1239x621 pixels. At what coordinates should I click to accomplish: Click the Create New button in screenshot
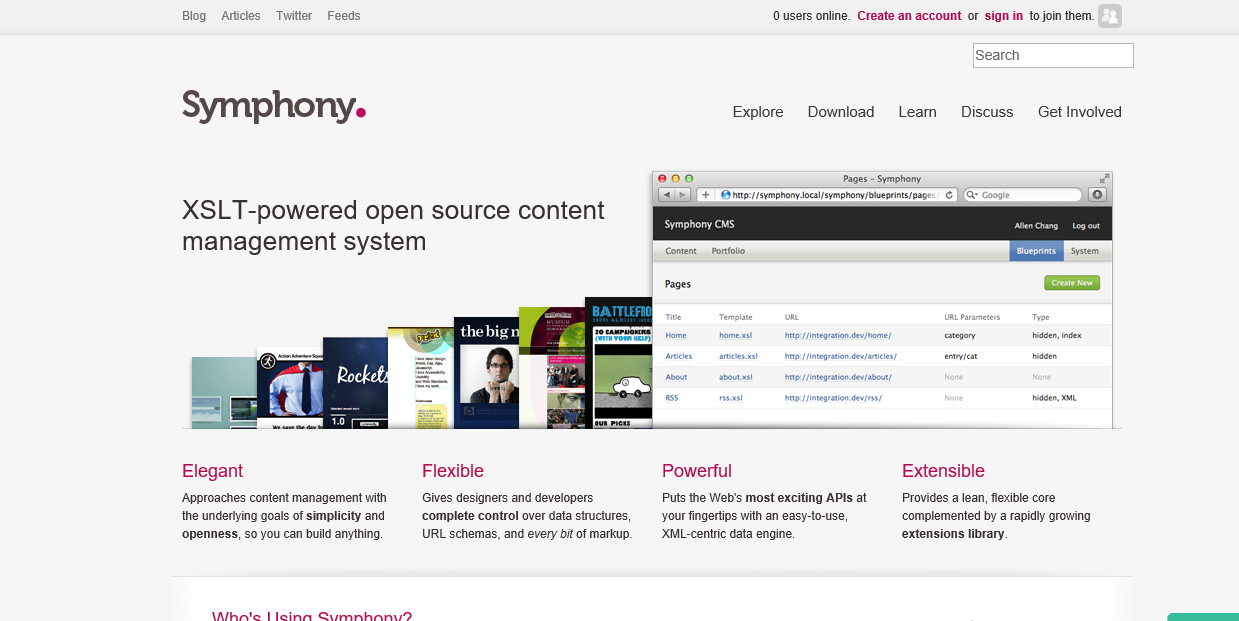pyautogui.click(x=1072, y=283)
